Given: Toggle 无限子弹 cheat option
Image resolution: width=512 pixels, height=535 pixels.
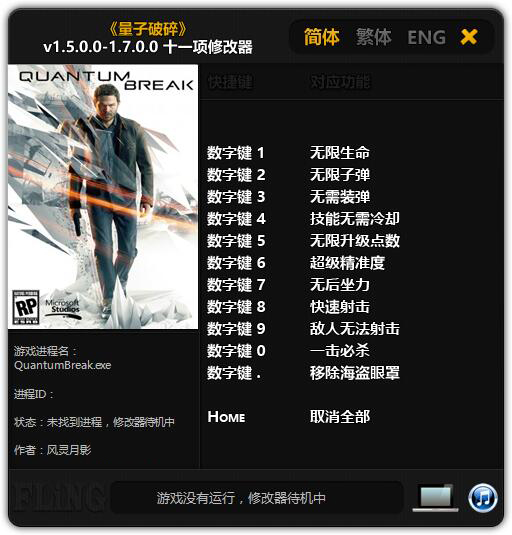Looking at the screenshot, I should [340, 175].
